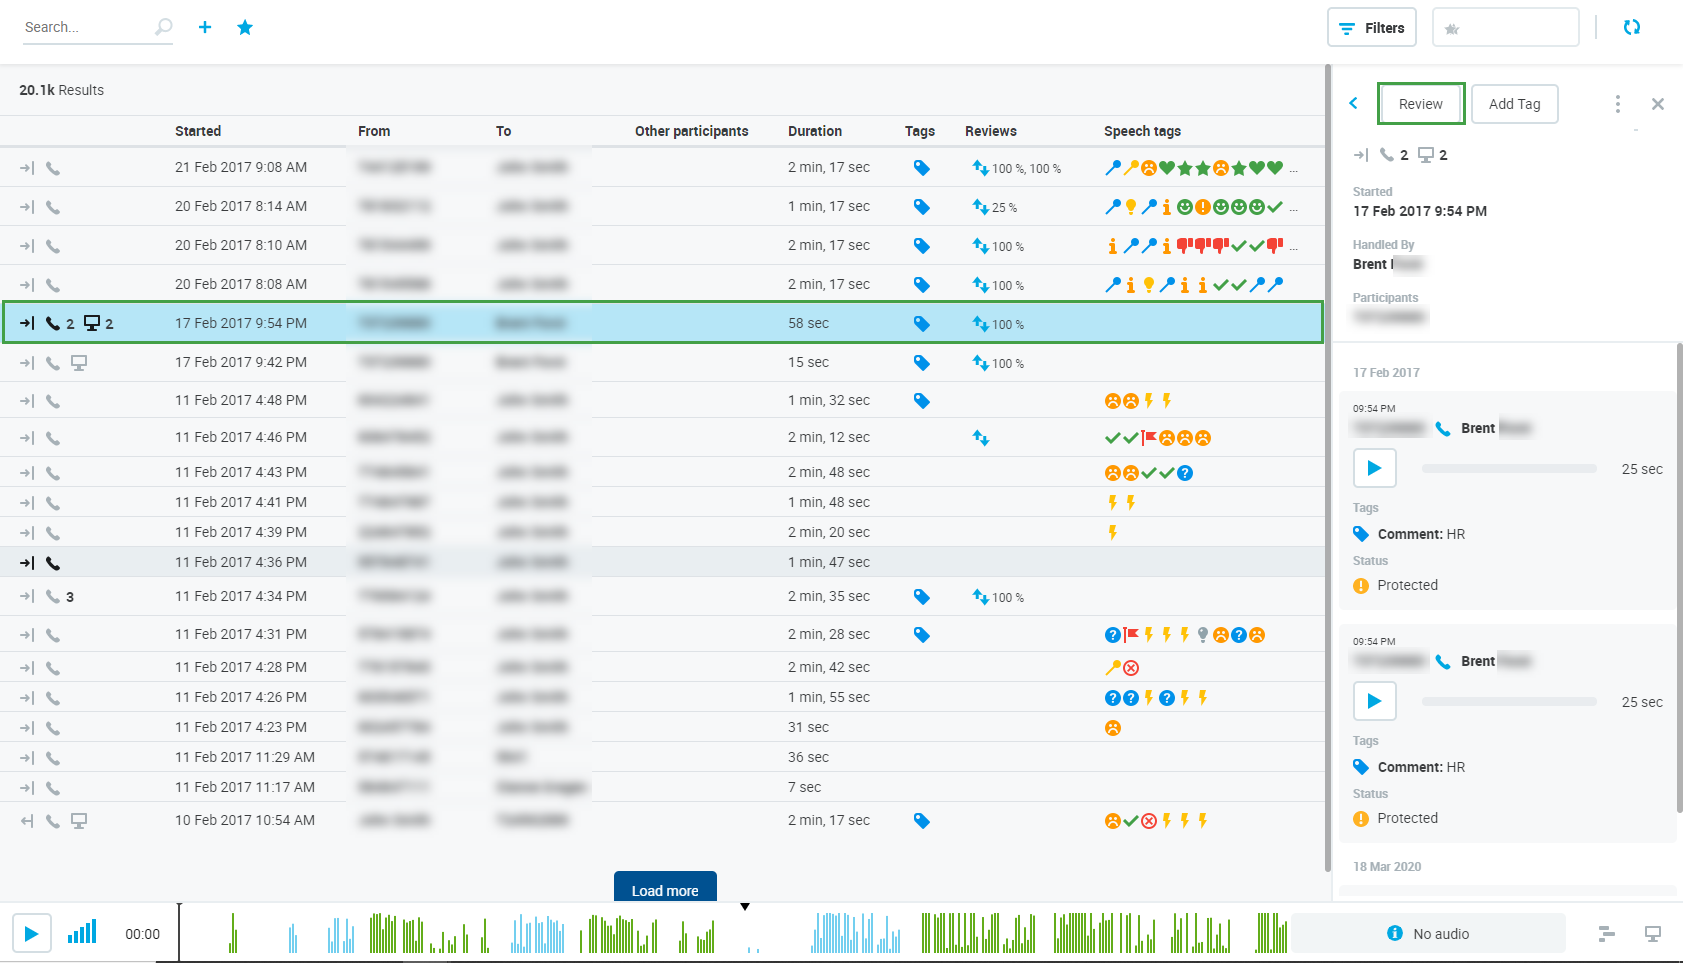Click the refresh icon in top right
Image resolution: width=1683 pixels, height=963 pixels.
[1631, 27]
